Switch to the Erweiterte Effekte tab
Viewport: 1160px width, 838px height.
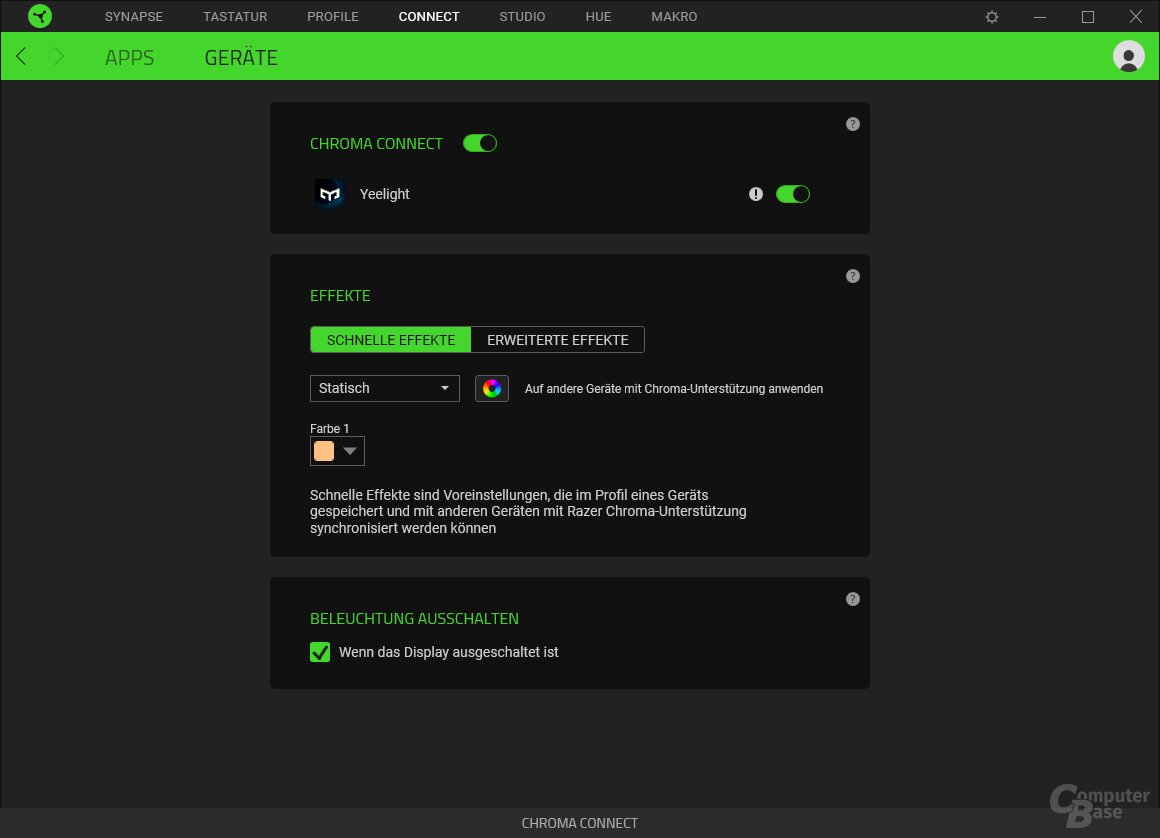click(557, 339)
